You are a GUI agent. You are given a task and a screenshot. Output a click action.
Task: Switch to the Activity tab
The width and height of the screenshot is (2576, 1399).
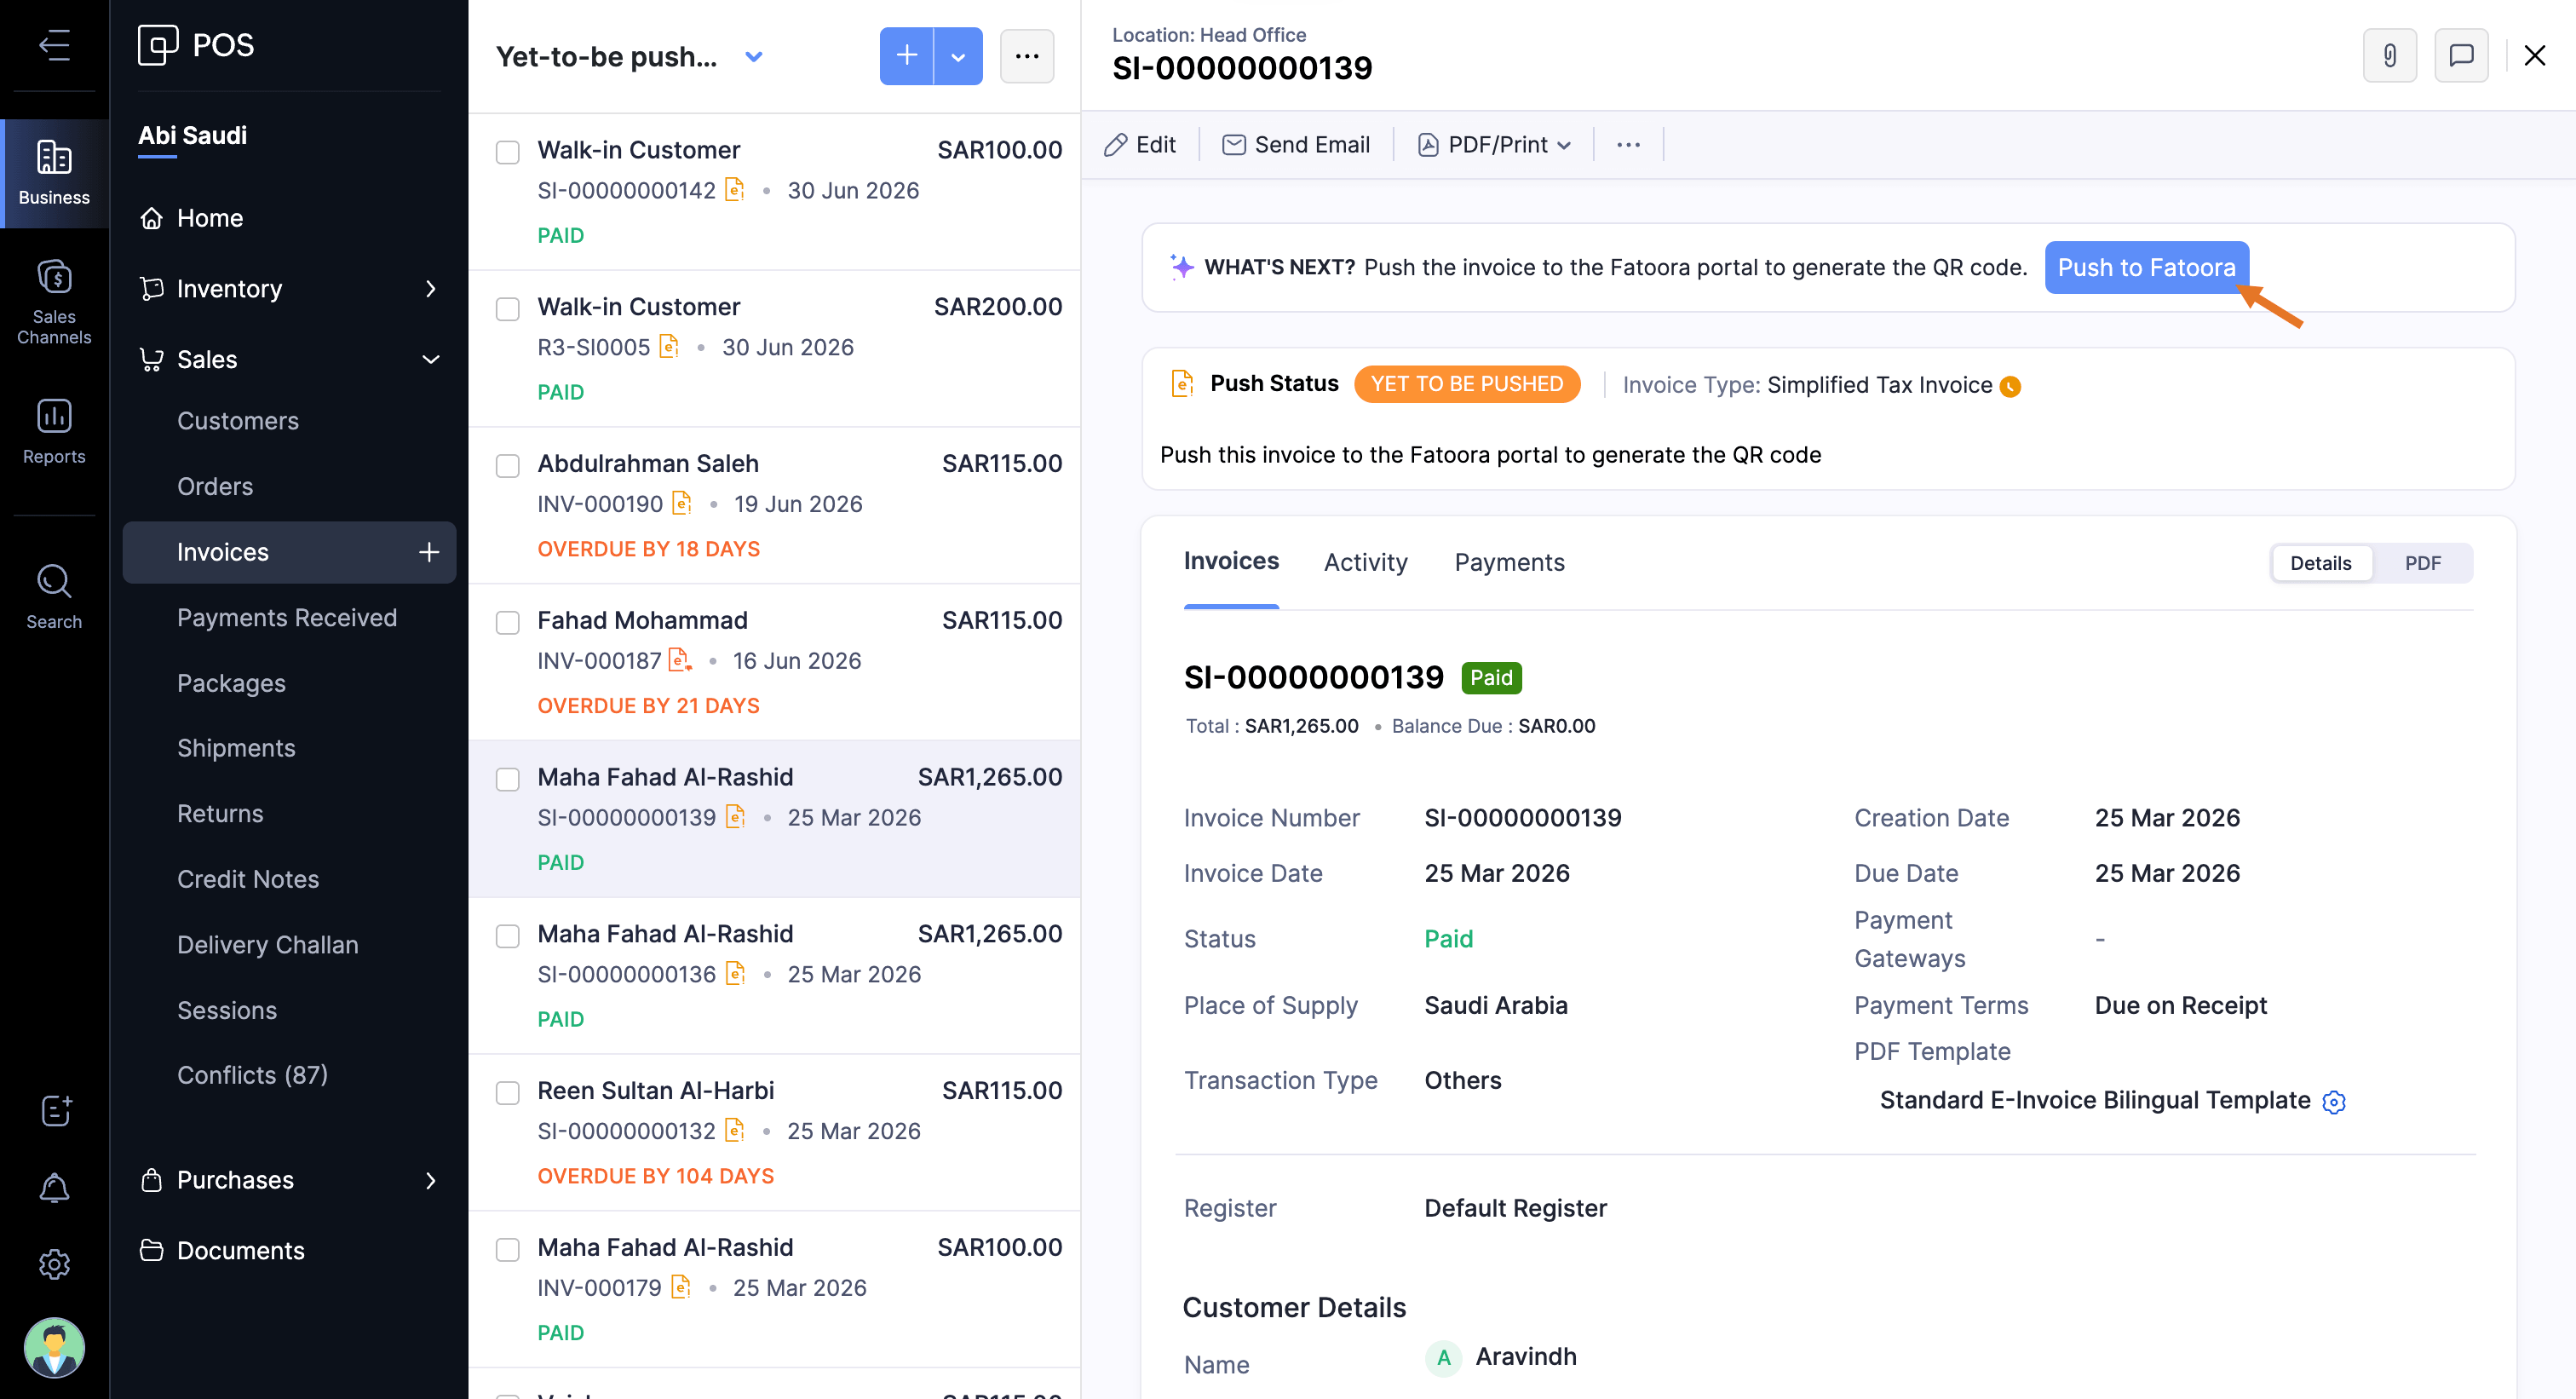tap(1365, 563)
